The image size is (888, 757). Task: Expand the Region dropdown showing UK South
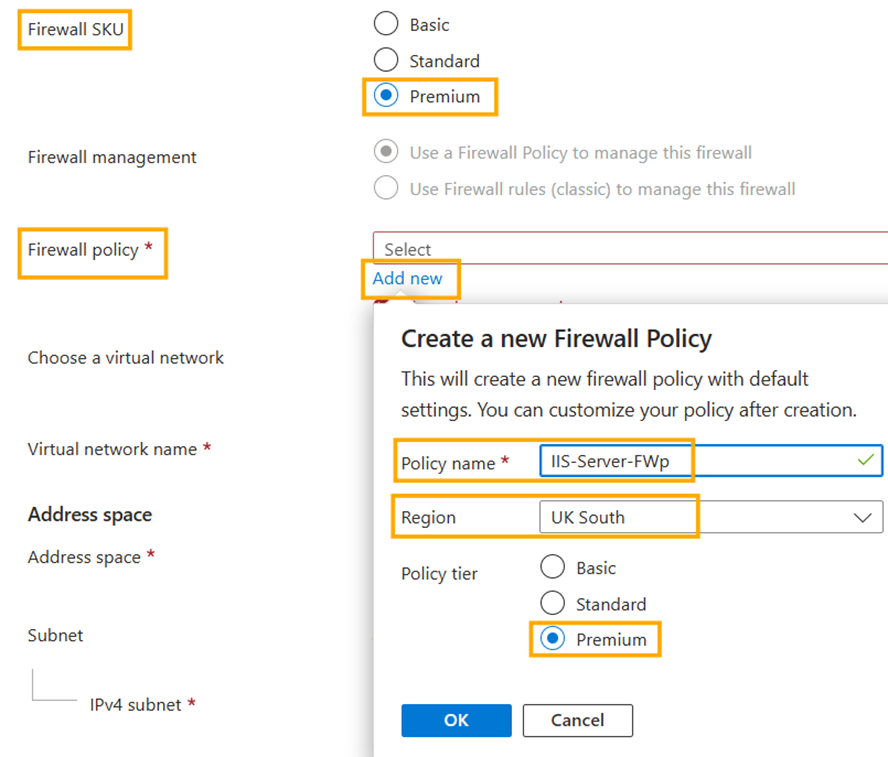click(710, 517)
